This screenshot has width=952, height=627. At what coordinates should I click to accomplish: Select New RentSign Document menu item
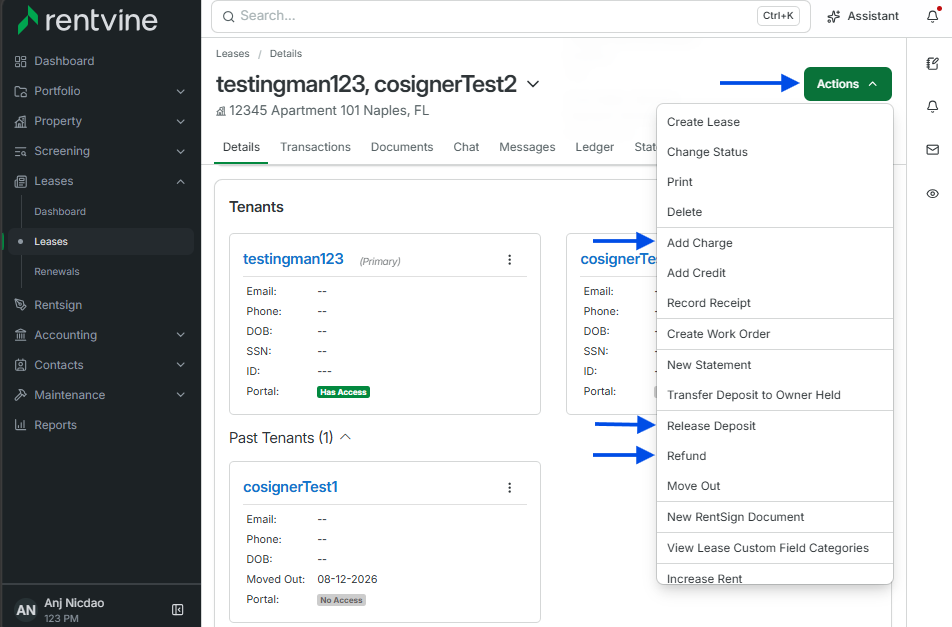[775, 517]
